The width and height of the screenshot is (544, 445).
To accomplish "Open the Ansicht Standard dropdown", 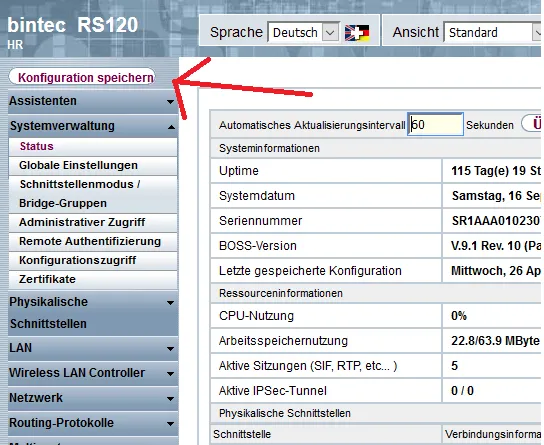I will click(x=493, y=32).
